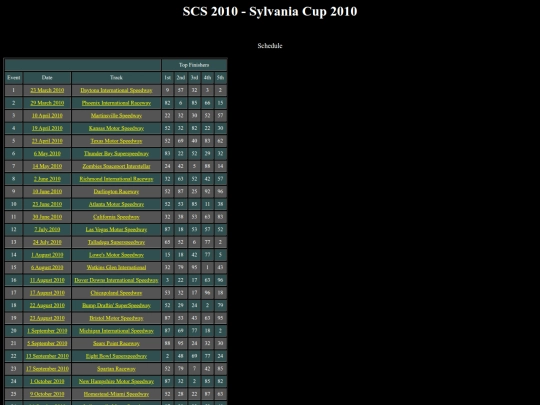Open the New Hampshire Motor Speedway link

point(116,381)
